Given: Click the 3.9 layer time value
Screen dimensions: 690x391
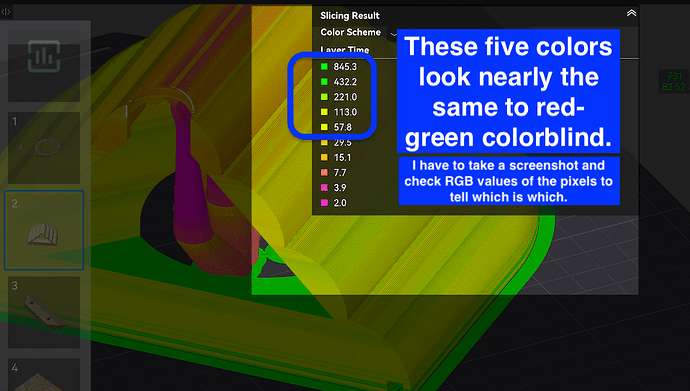Looking at the screenshot, I should (340, 187).
